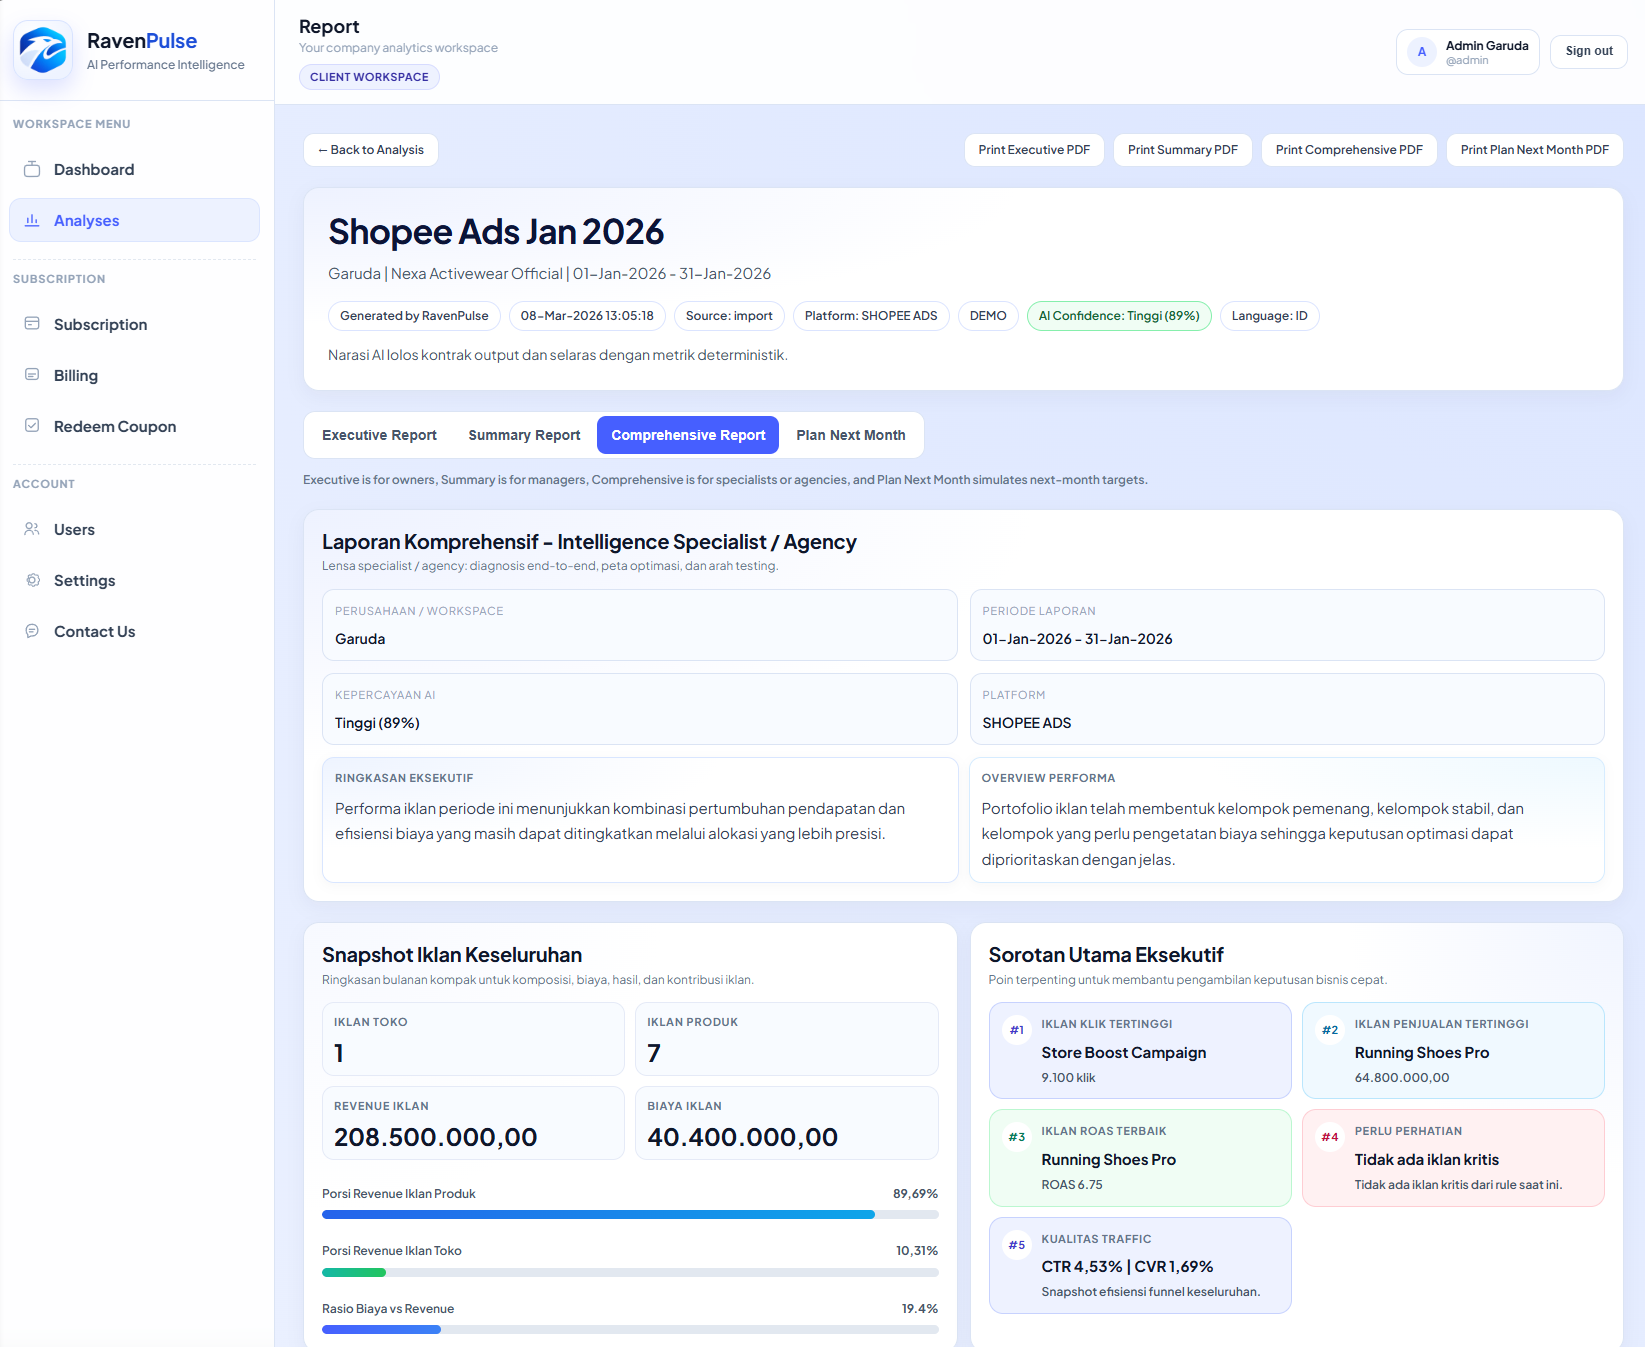The height and width of the screenshot is (1347, 1645).
Task: Click the Redeem Coupon checkmark icon
Action: [33, 425]
